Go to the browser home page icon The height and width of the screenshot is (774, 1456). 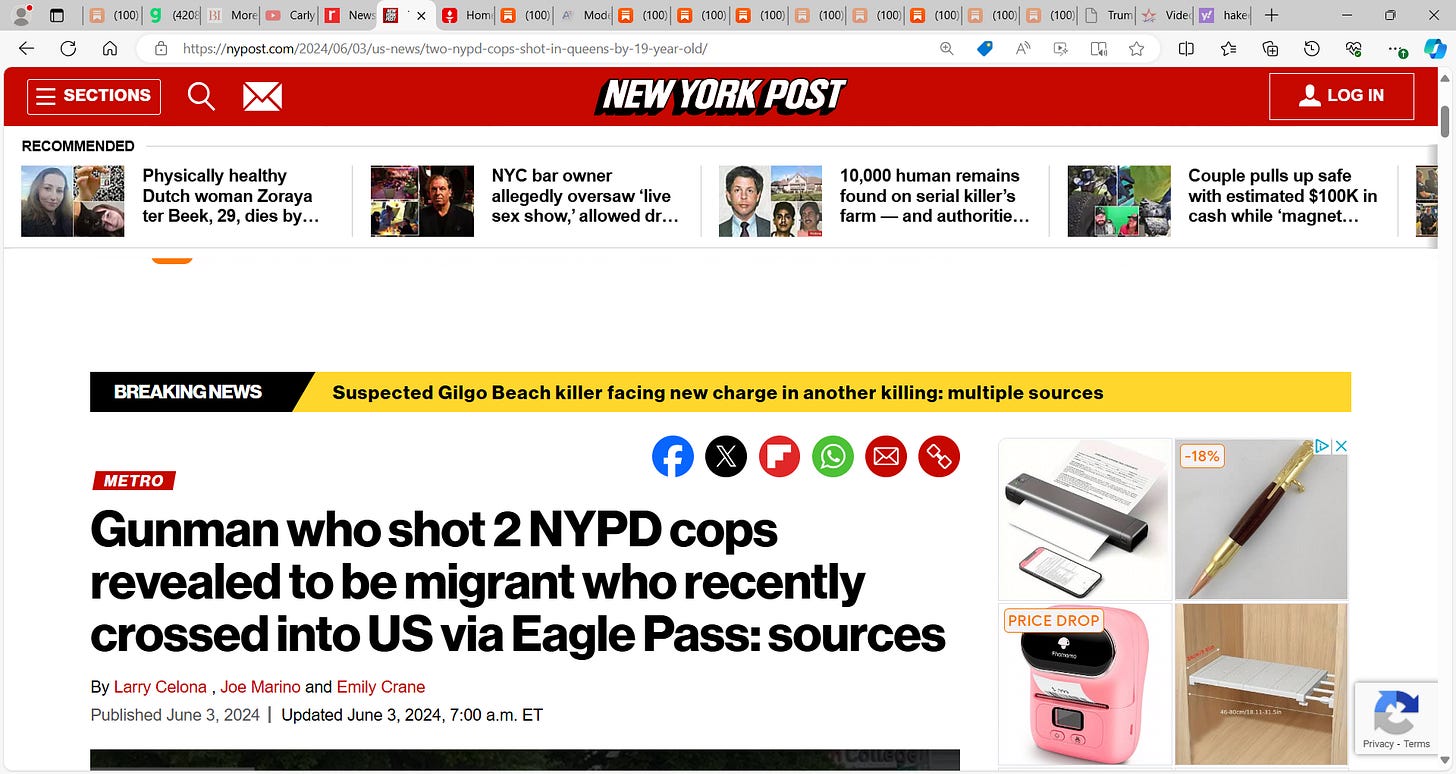110,48
